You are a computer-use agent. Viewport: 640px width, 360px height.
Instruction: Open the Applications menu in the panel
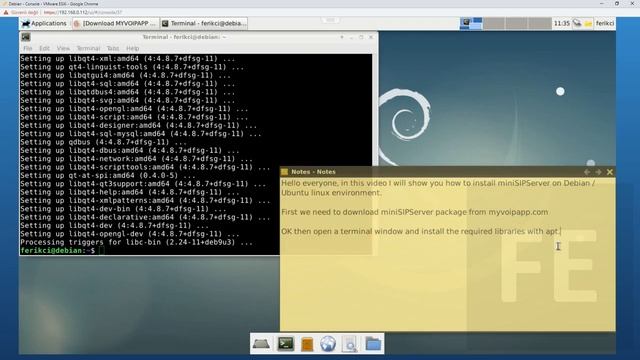44,23
